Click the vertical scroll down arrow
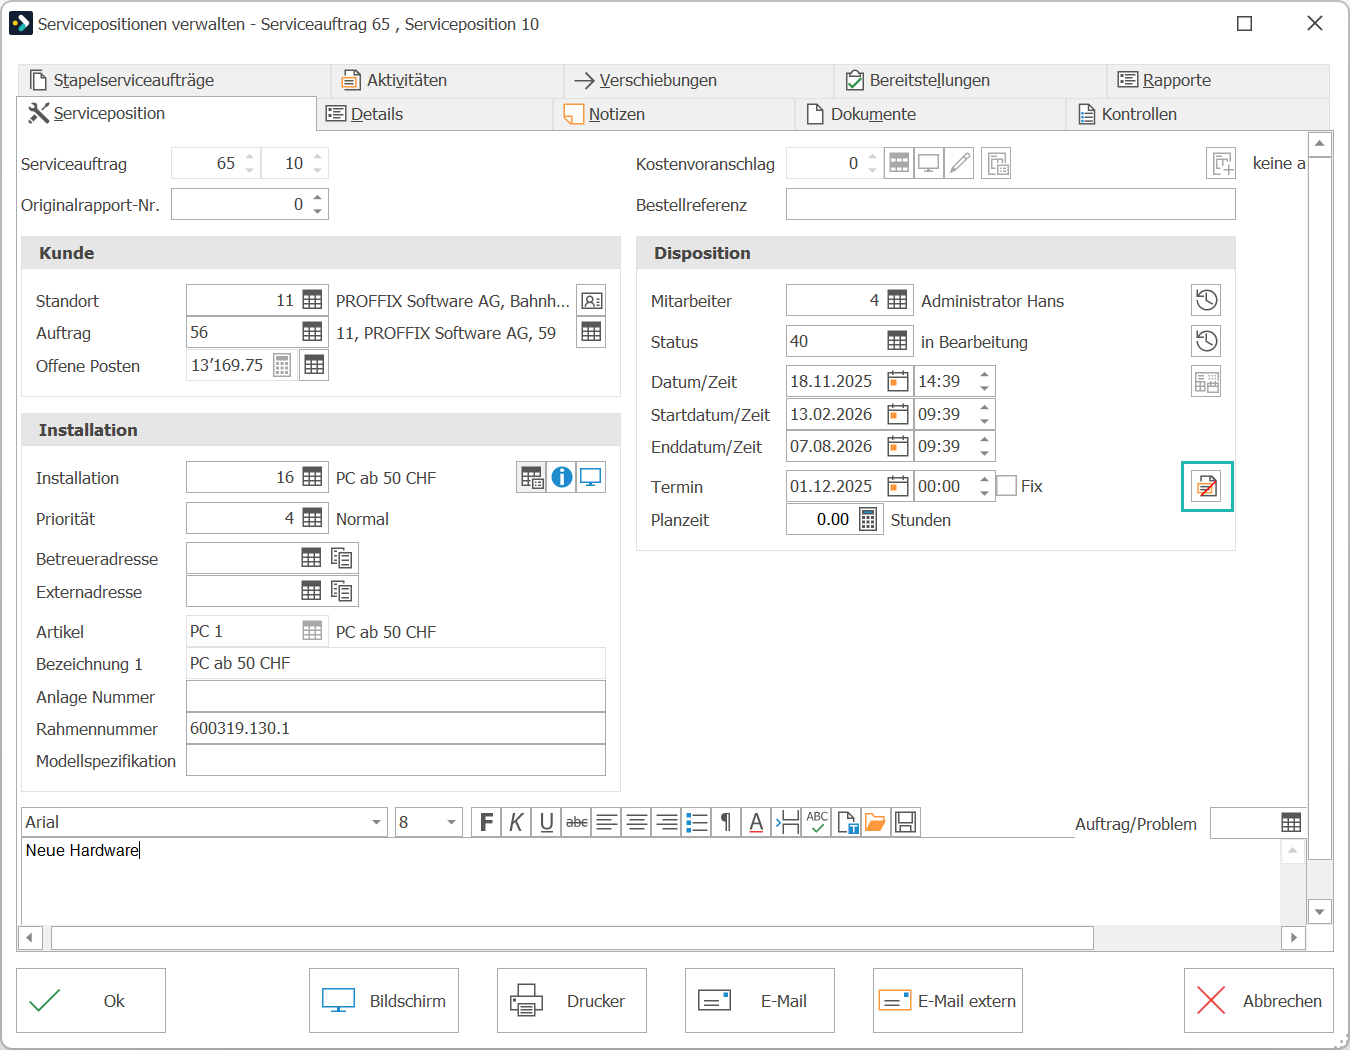Viewport: 1350px width, 1050px height. point(1320,912)
